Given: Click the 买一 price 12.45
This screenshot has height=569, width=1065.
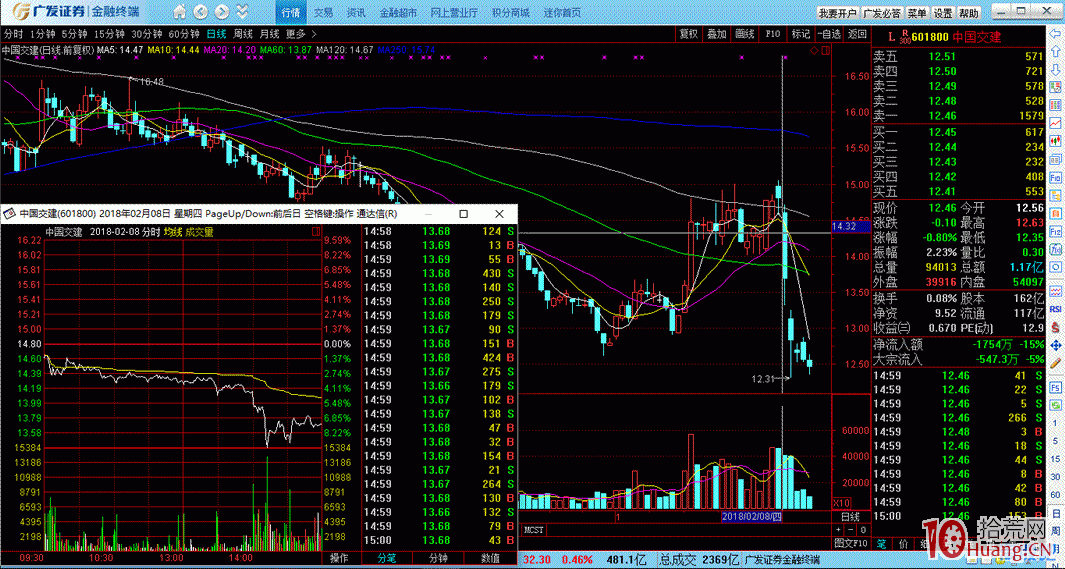Looking at the screenshot, I should (x=941, y=132).
